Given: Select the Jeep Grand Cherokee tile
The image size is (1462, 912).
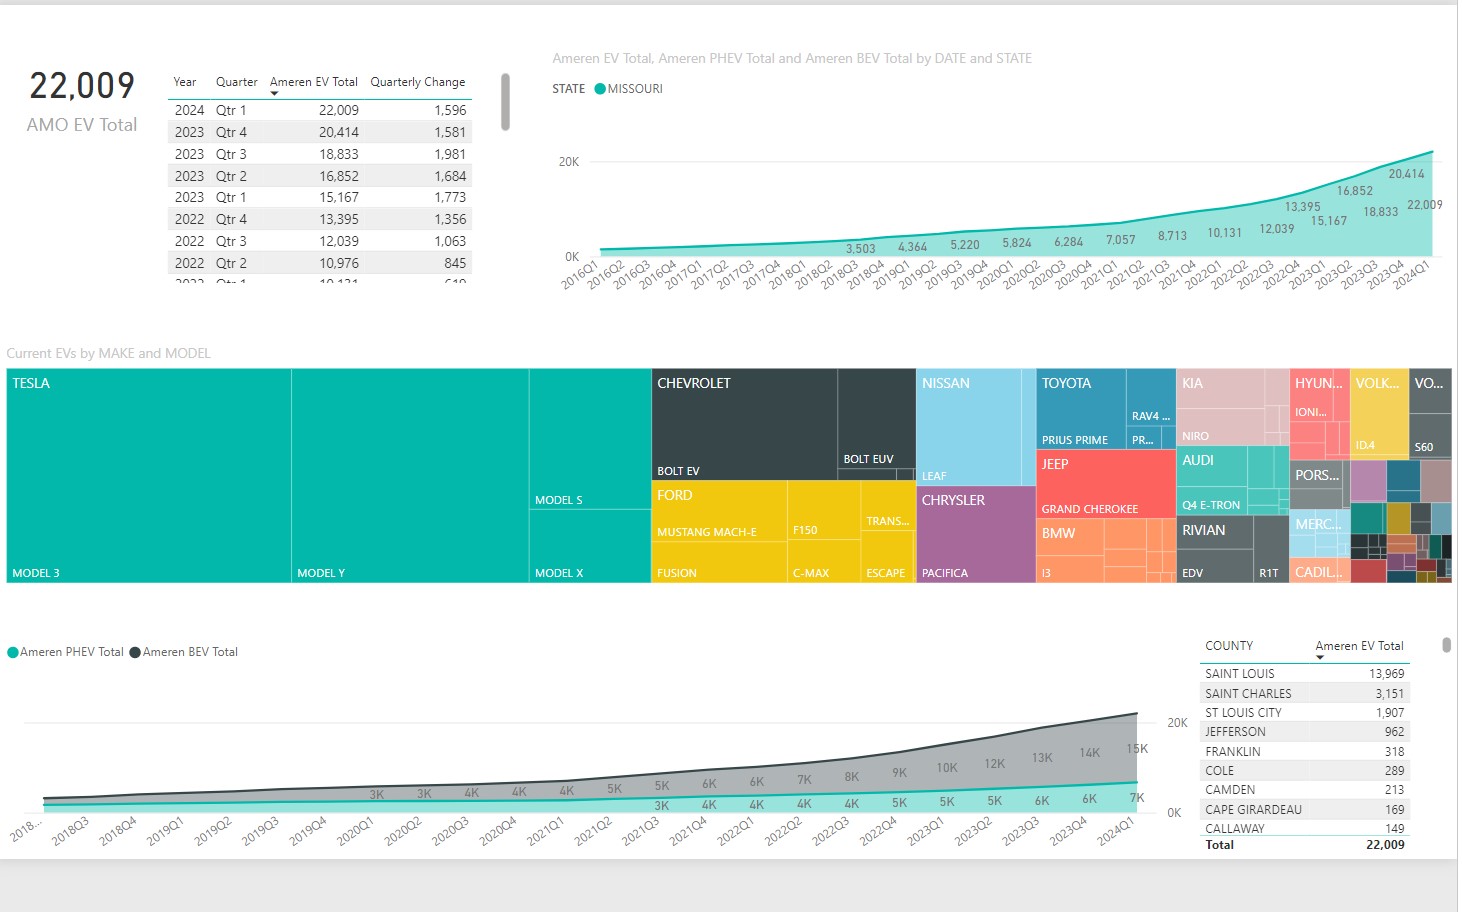Looking at the screenshot, I should (1105, 484).
